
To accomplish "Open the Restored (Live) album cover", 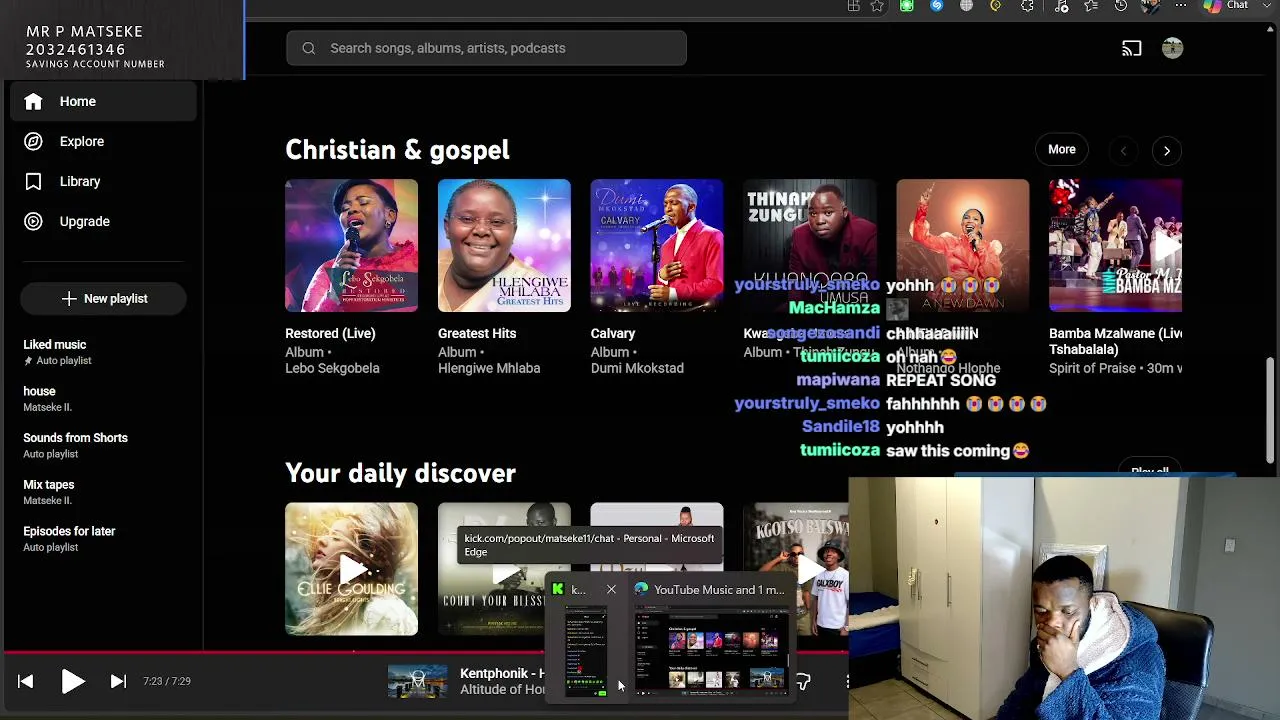I will (351, 246).
